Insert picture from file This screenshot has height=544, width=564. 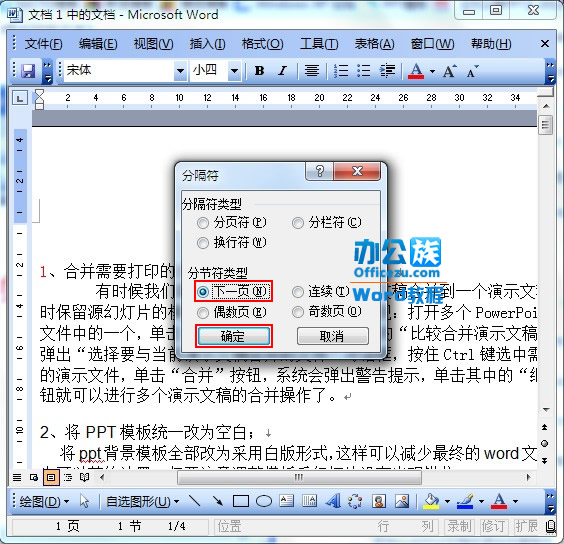tap(402, 501)
